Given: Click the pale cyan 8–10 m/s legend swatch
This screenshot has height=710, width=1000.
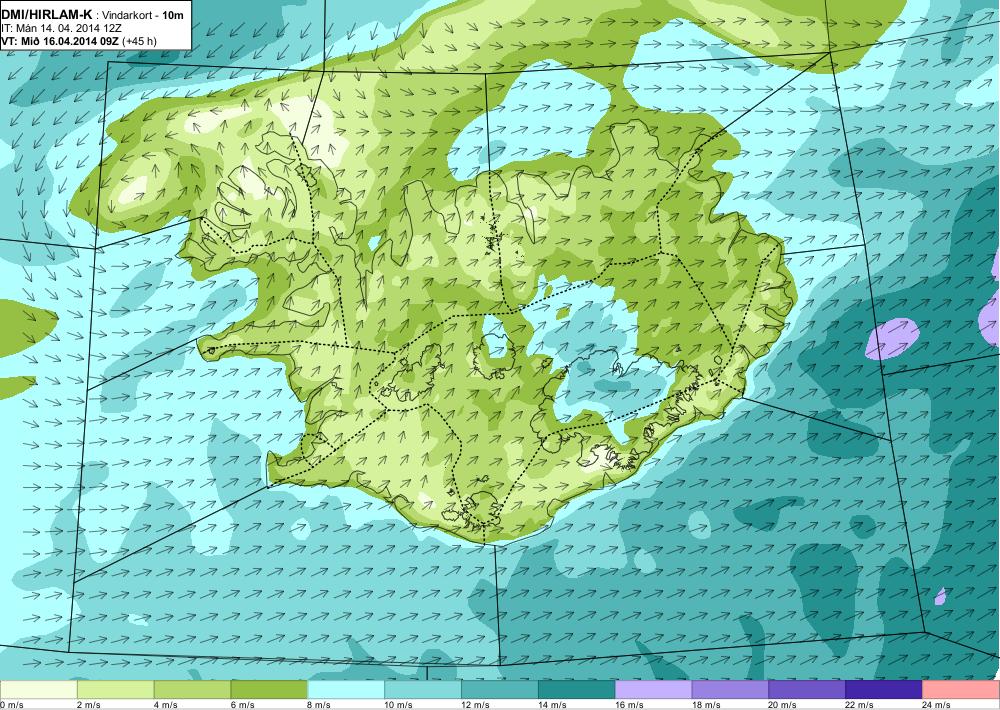Looking at the screenshot, I should point(346,690).
